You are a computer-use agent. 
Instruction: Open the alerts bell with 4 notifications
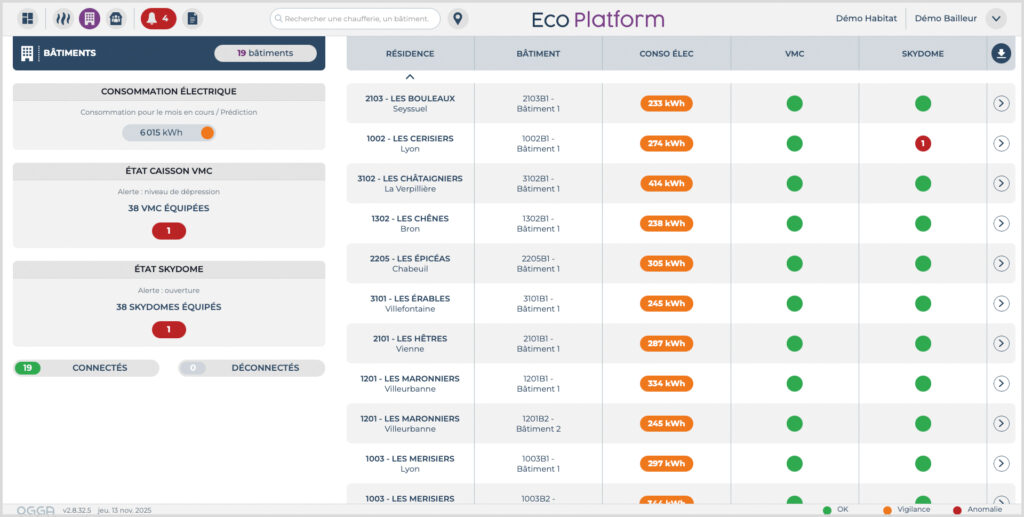[x=158, y=19]
